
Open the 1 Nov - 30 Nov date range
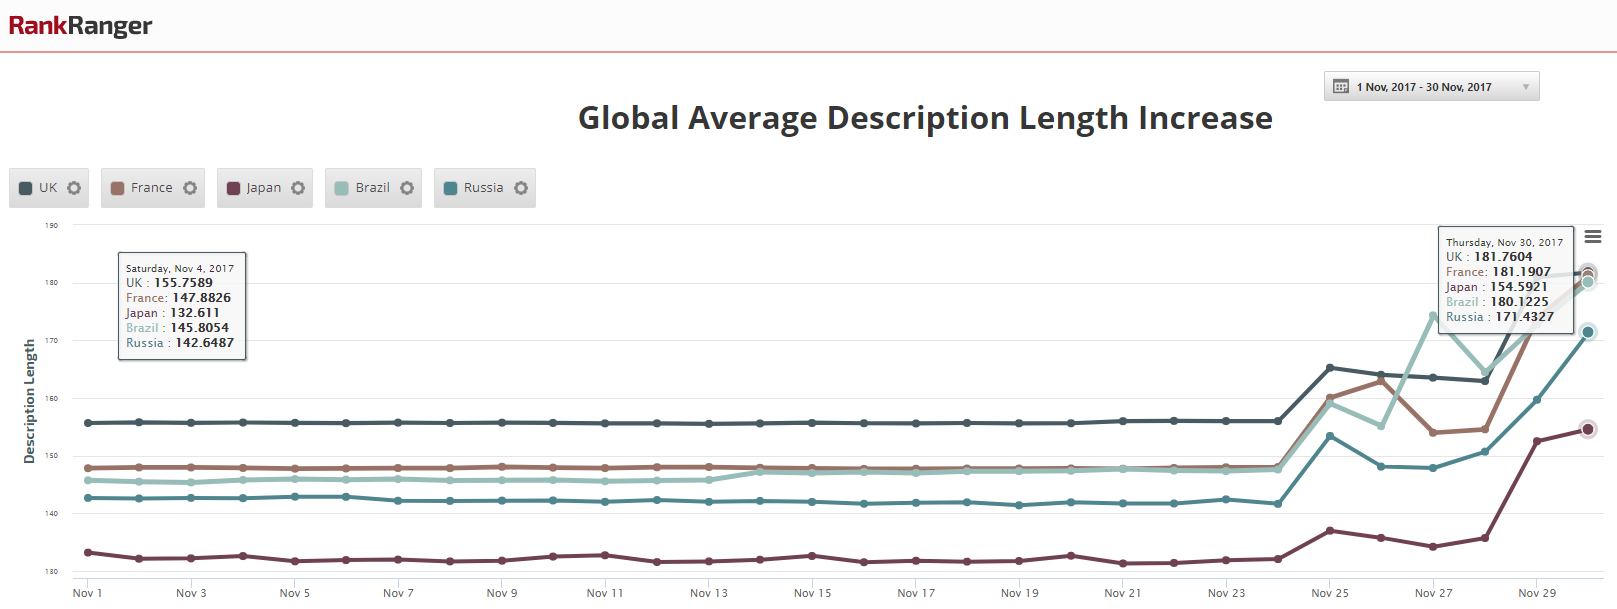tap(1423, 87)
